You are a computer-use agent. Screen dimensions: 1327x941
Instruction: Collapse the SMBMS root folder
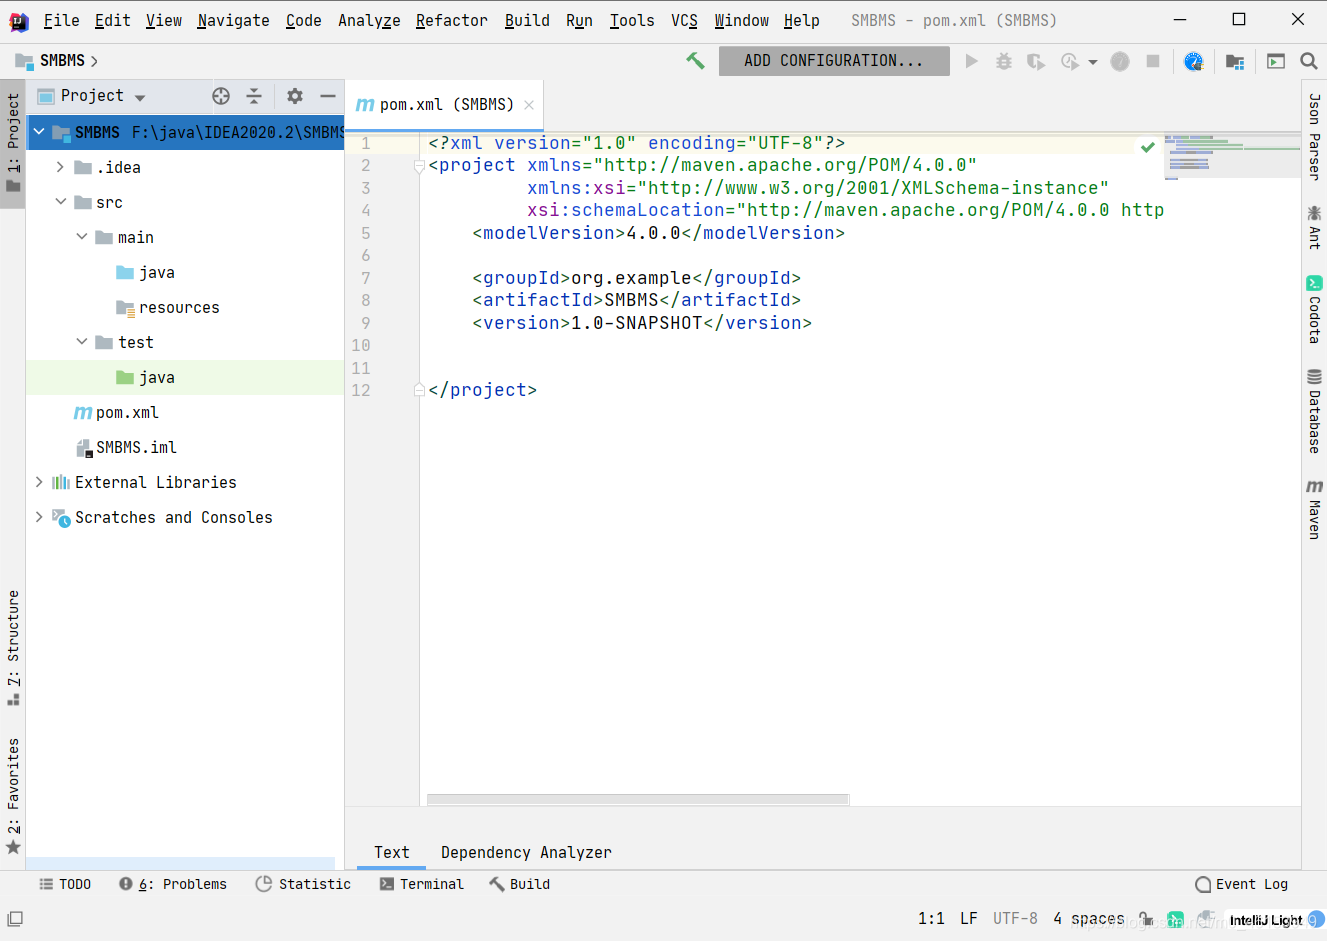[39, 132]
